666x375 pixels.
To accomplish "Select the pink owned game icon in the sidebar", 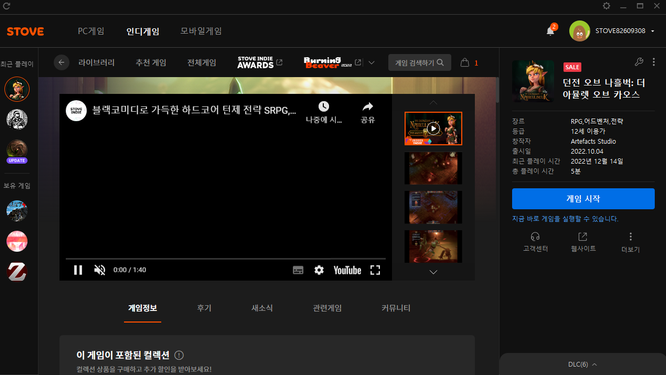I will click(17, 241).
